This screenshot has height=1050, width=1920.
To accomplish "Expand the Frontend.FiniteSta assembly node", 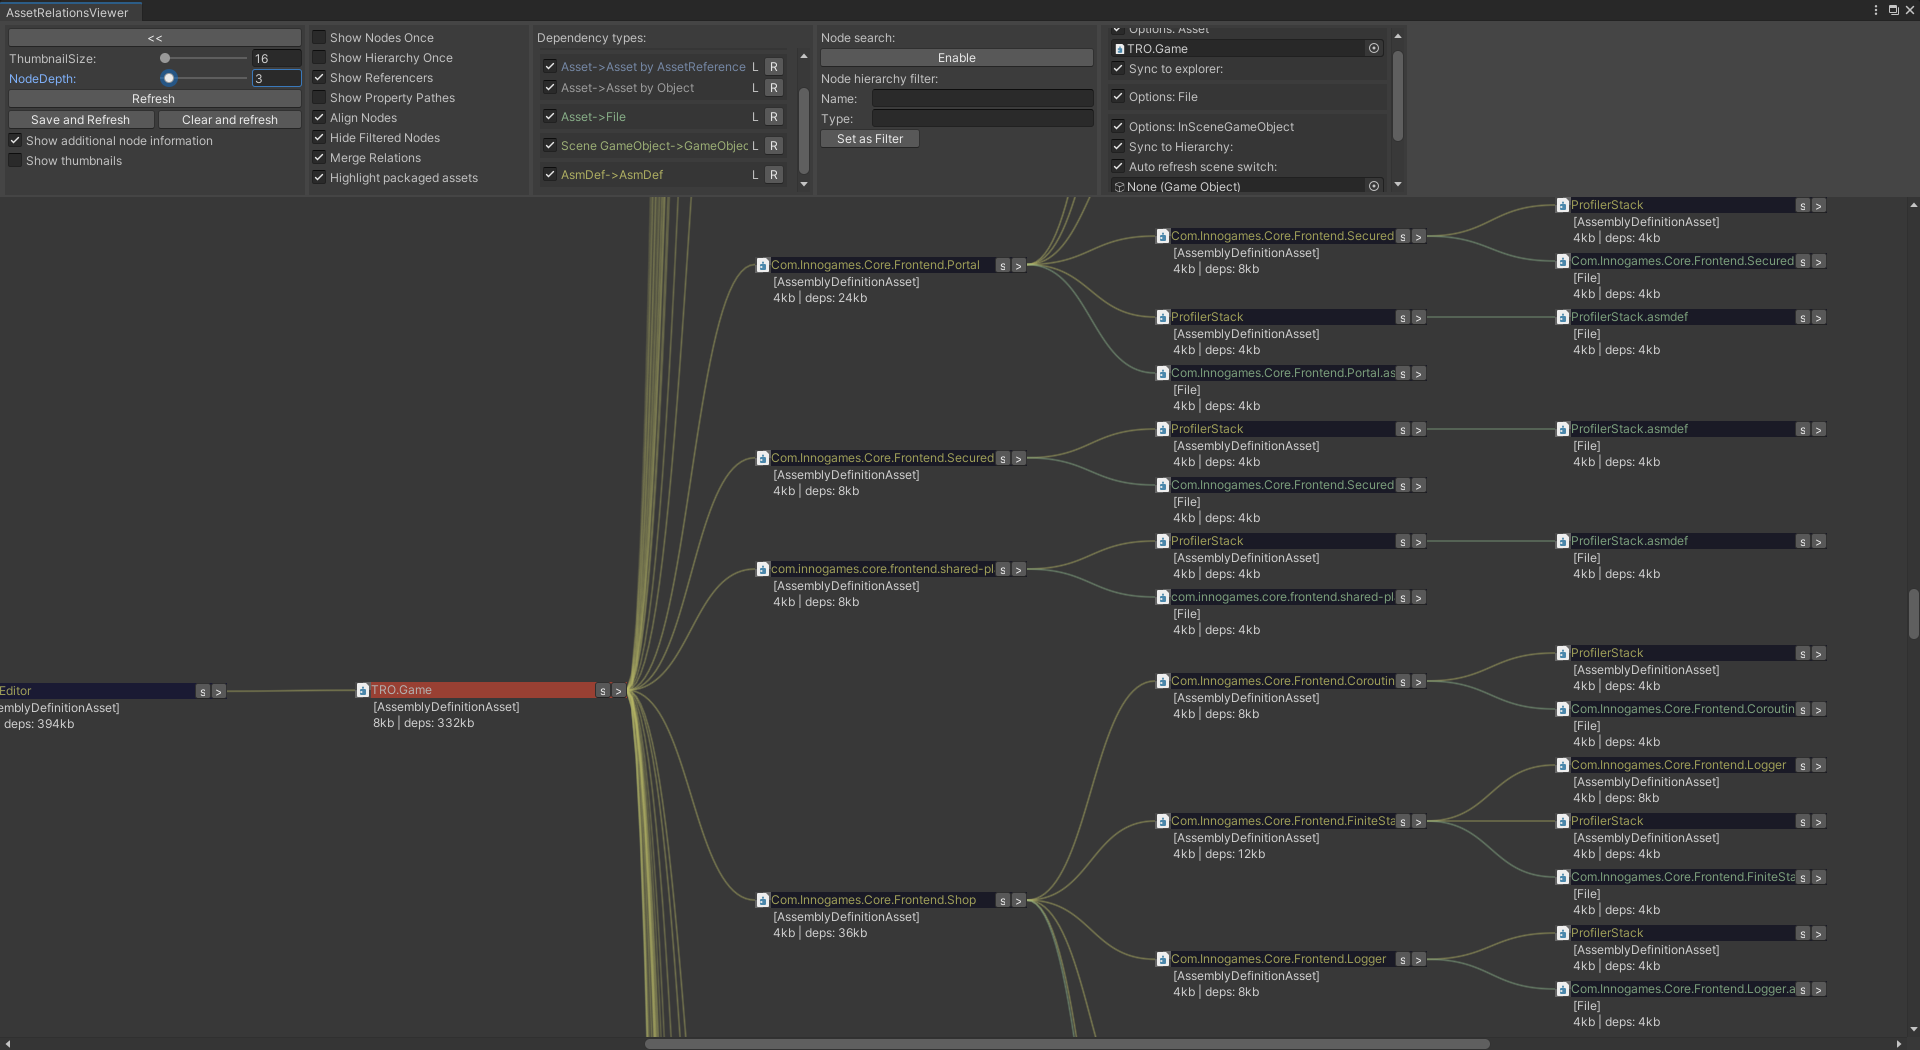I will [1419, 822].
